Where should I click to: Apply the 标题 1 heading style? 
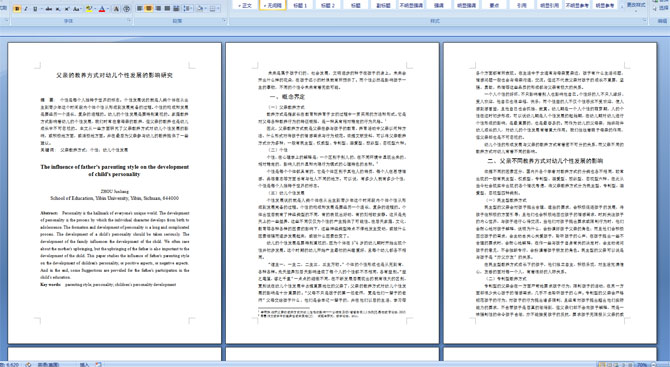[300, 5]
